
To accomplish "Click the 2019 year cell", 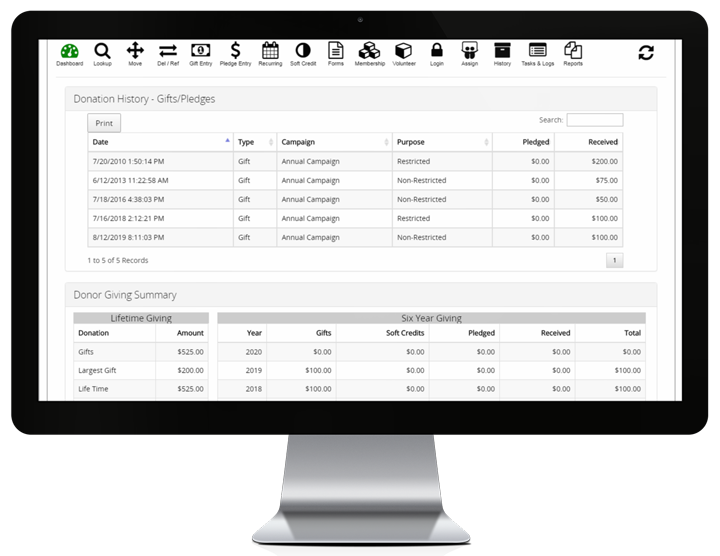I will (242, 370).
